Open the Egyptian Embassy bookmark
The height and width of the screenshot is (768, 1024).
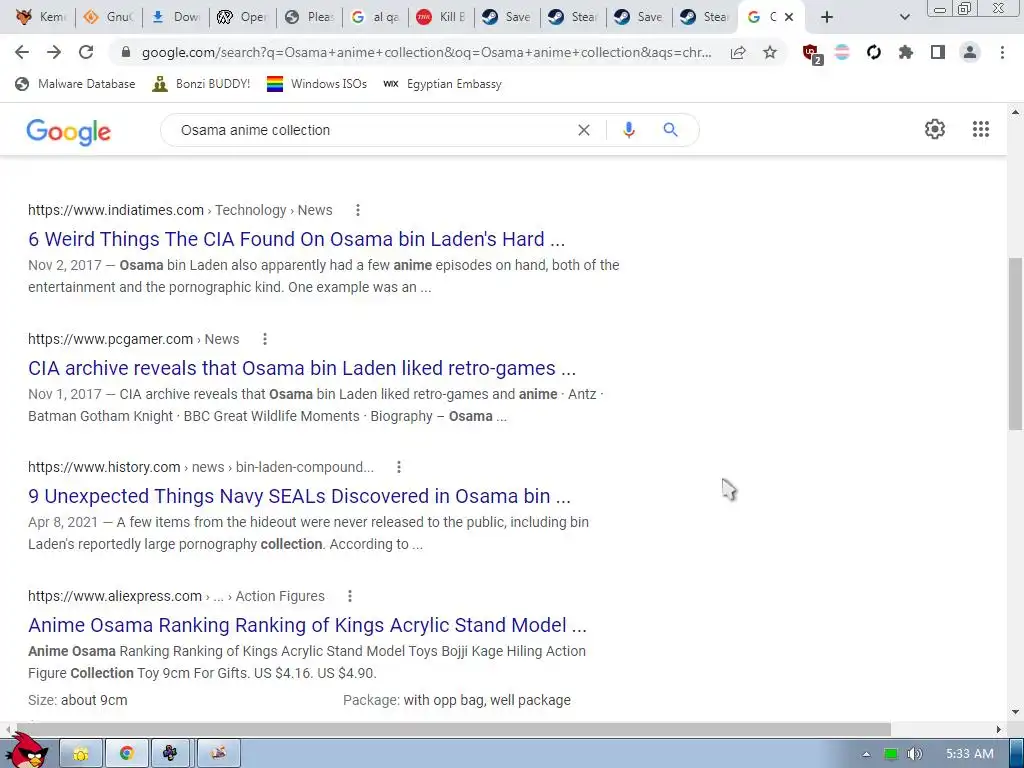click(442, 84)
